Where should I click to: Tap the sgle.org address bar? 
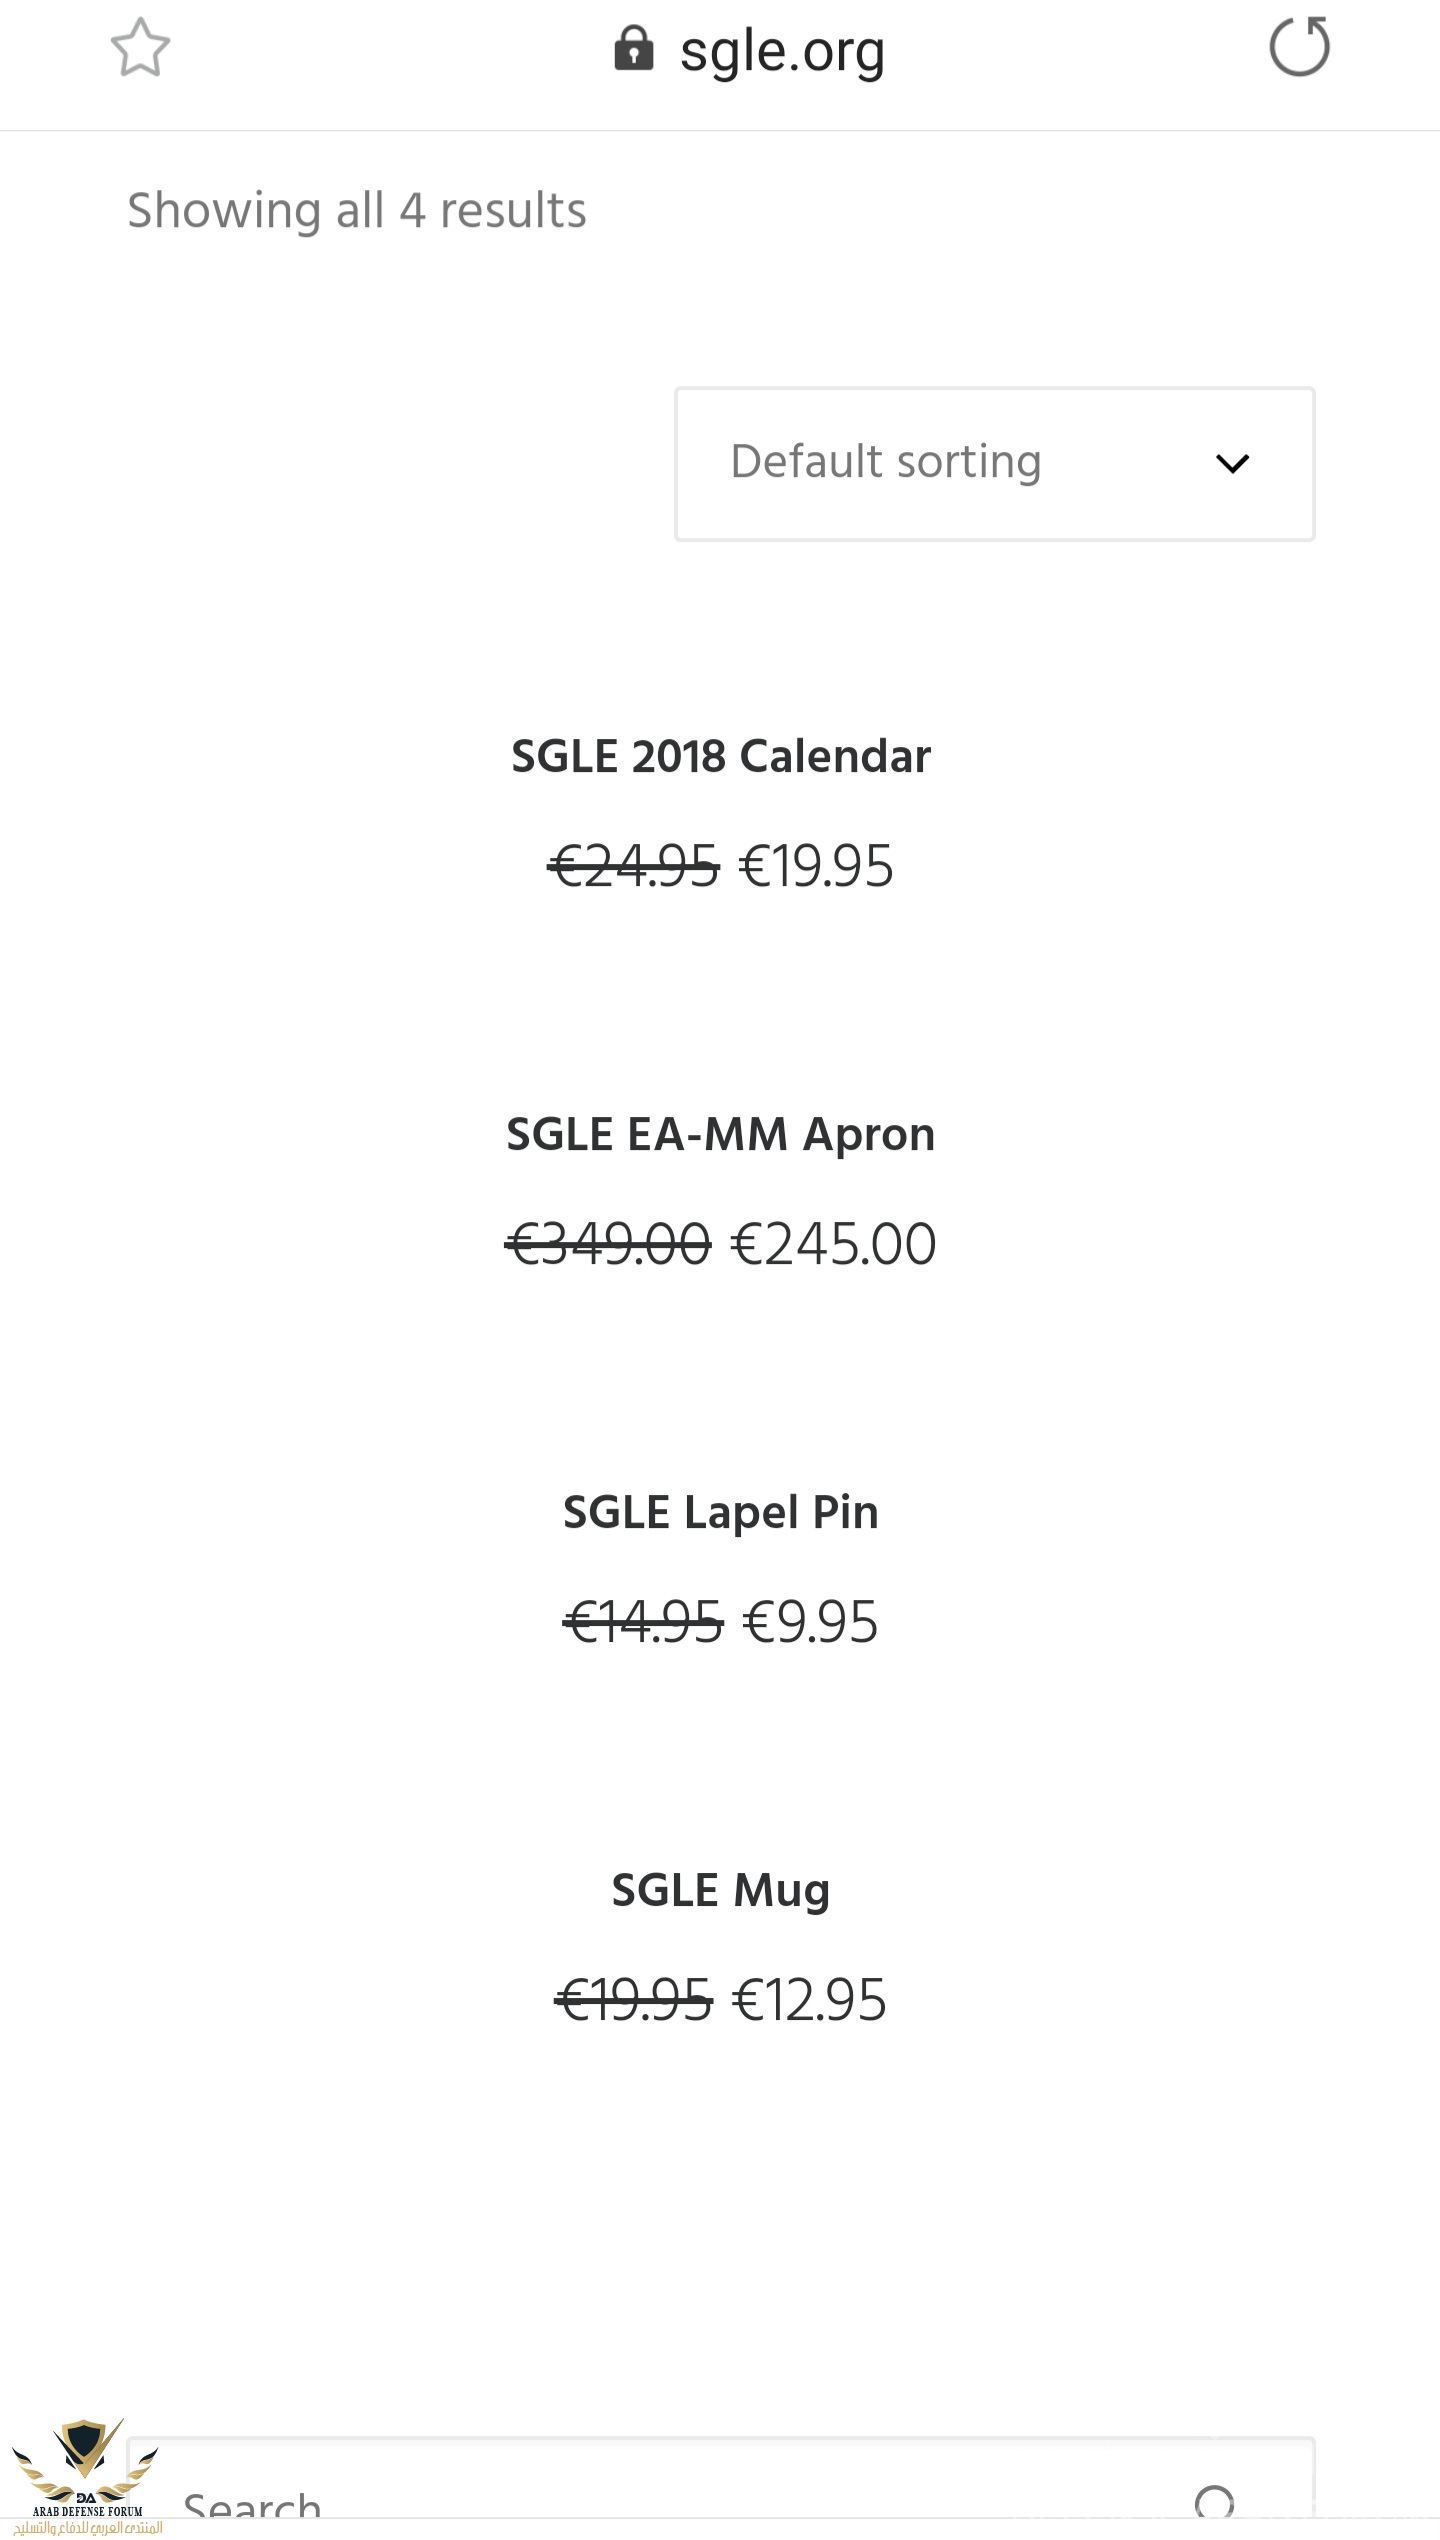(750, 50)
